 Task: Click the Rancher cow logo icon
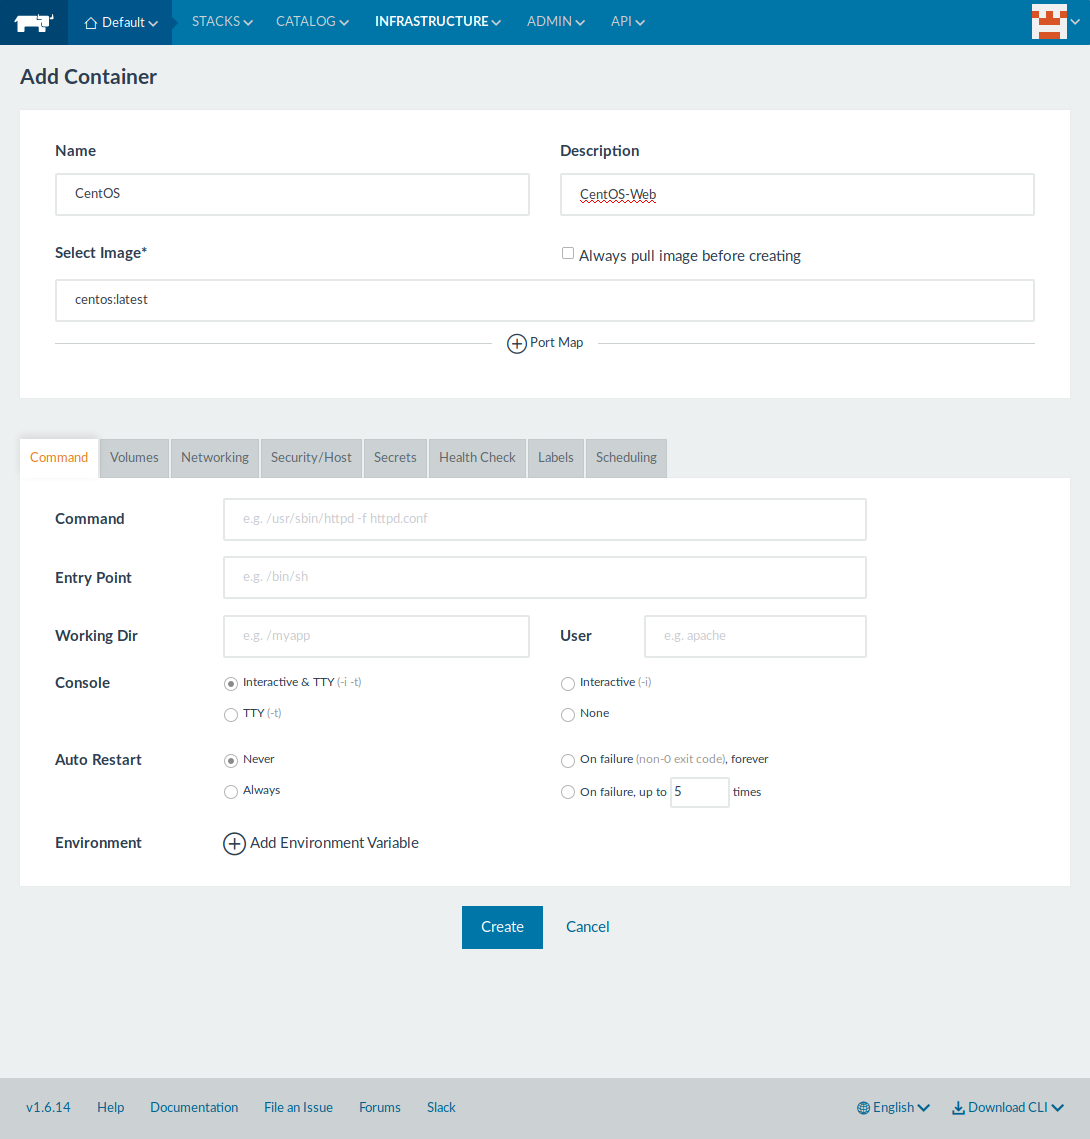click(33, 22)
